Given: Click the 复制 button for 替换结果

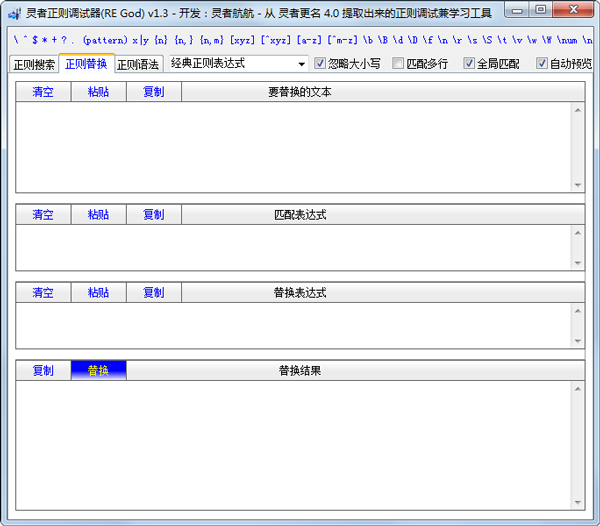Looking at the screenshot, I should (x=43, y=371).
